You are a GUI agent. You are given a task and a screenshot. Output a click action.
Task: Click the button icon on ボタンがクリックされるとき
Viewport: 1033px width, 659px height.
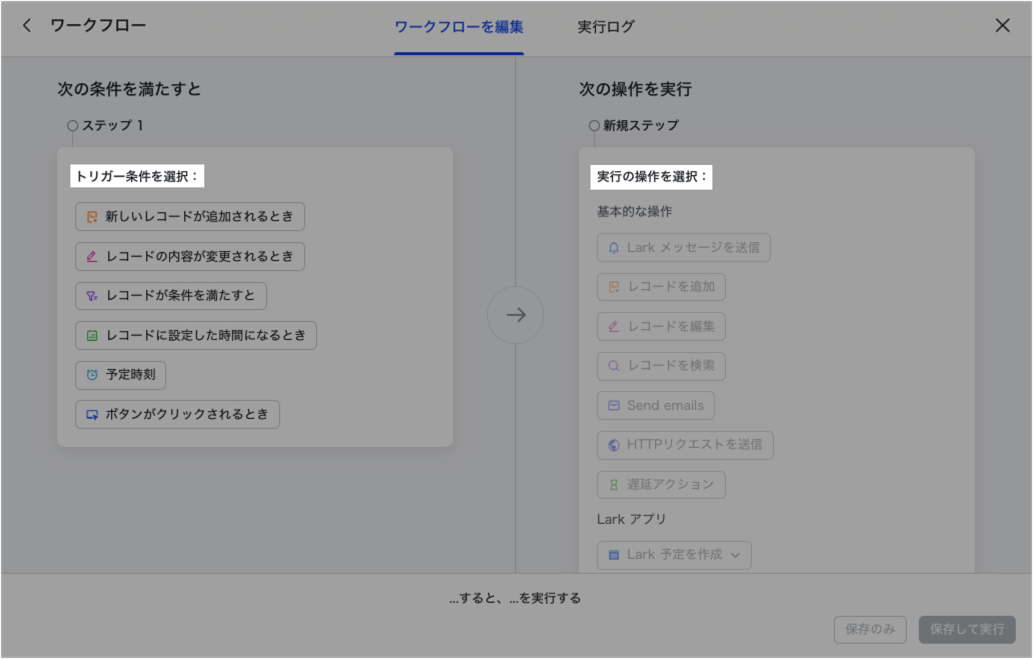[x=92, y=414]
